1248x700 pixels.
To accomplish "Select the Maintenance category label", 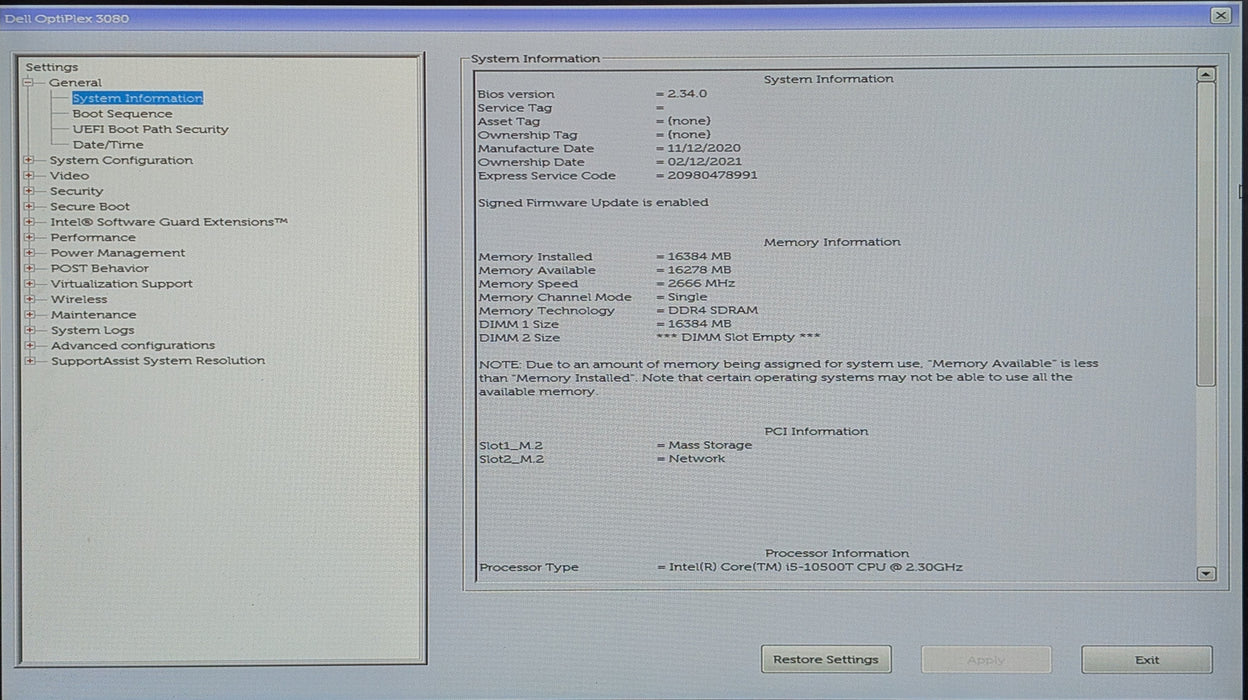I will (x=93, y=315).
